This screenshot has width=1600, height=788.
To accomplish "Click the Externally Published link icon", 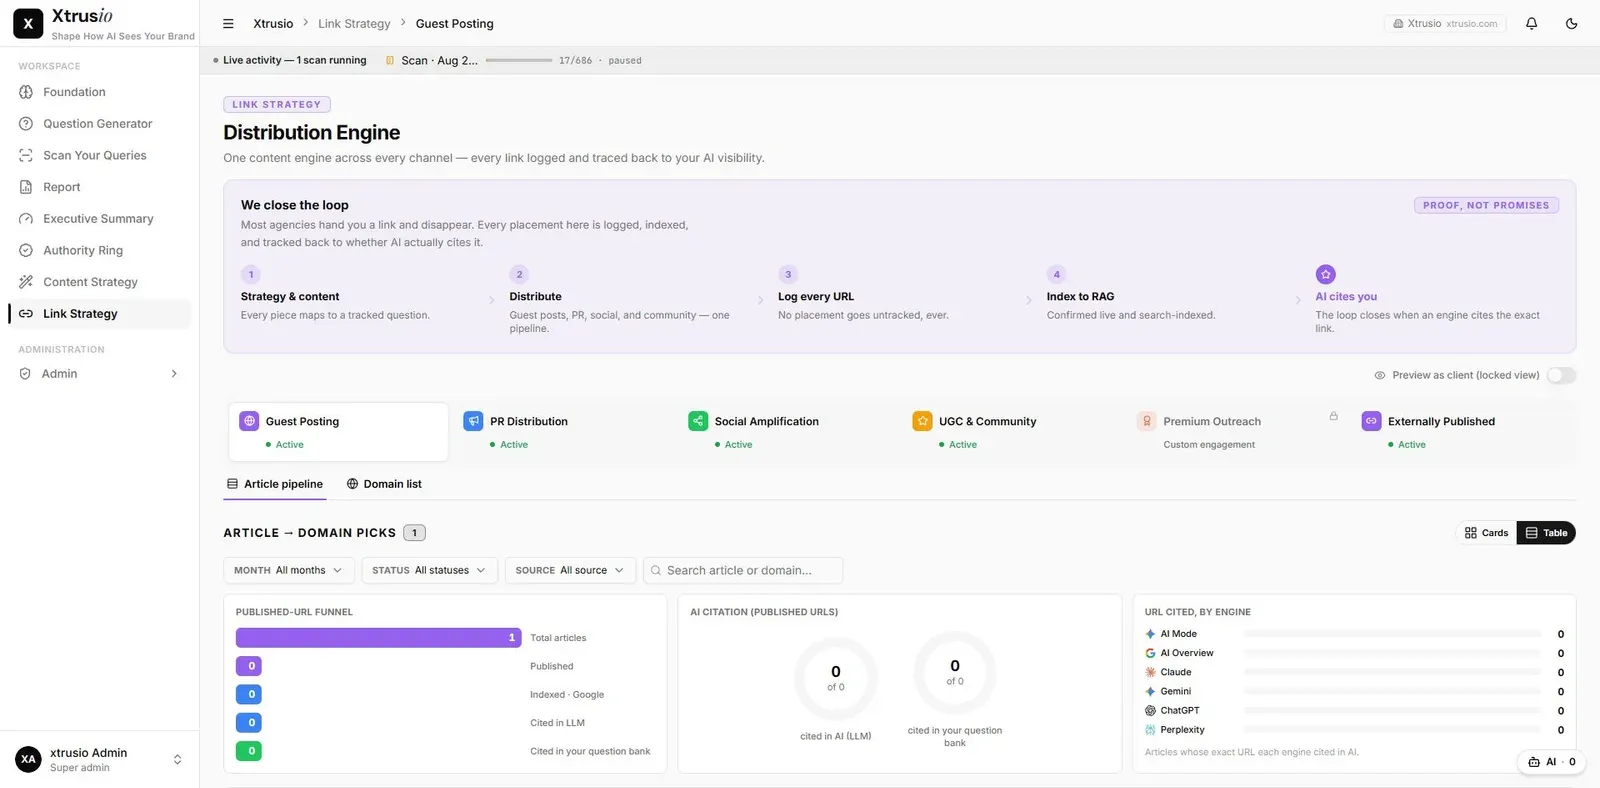I will coord(1371,421).
